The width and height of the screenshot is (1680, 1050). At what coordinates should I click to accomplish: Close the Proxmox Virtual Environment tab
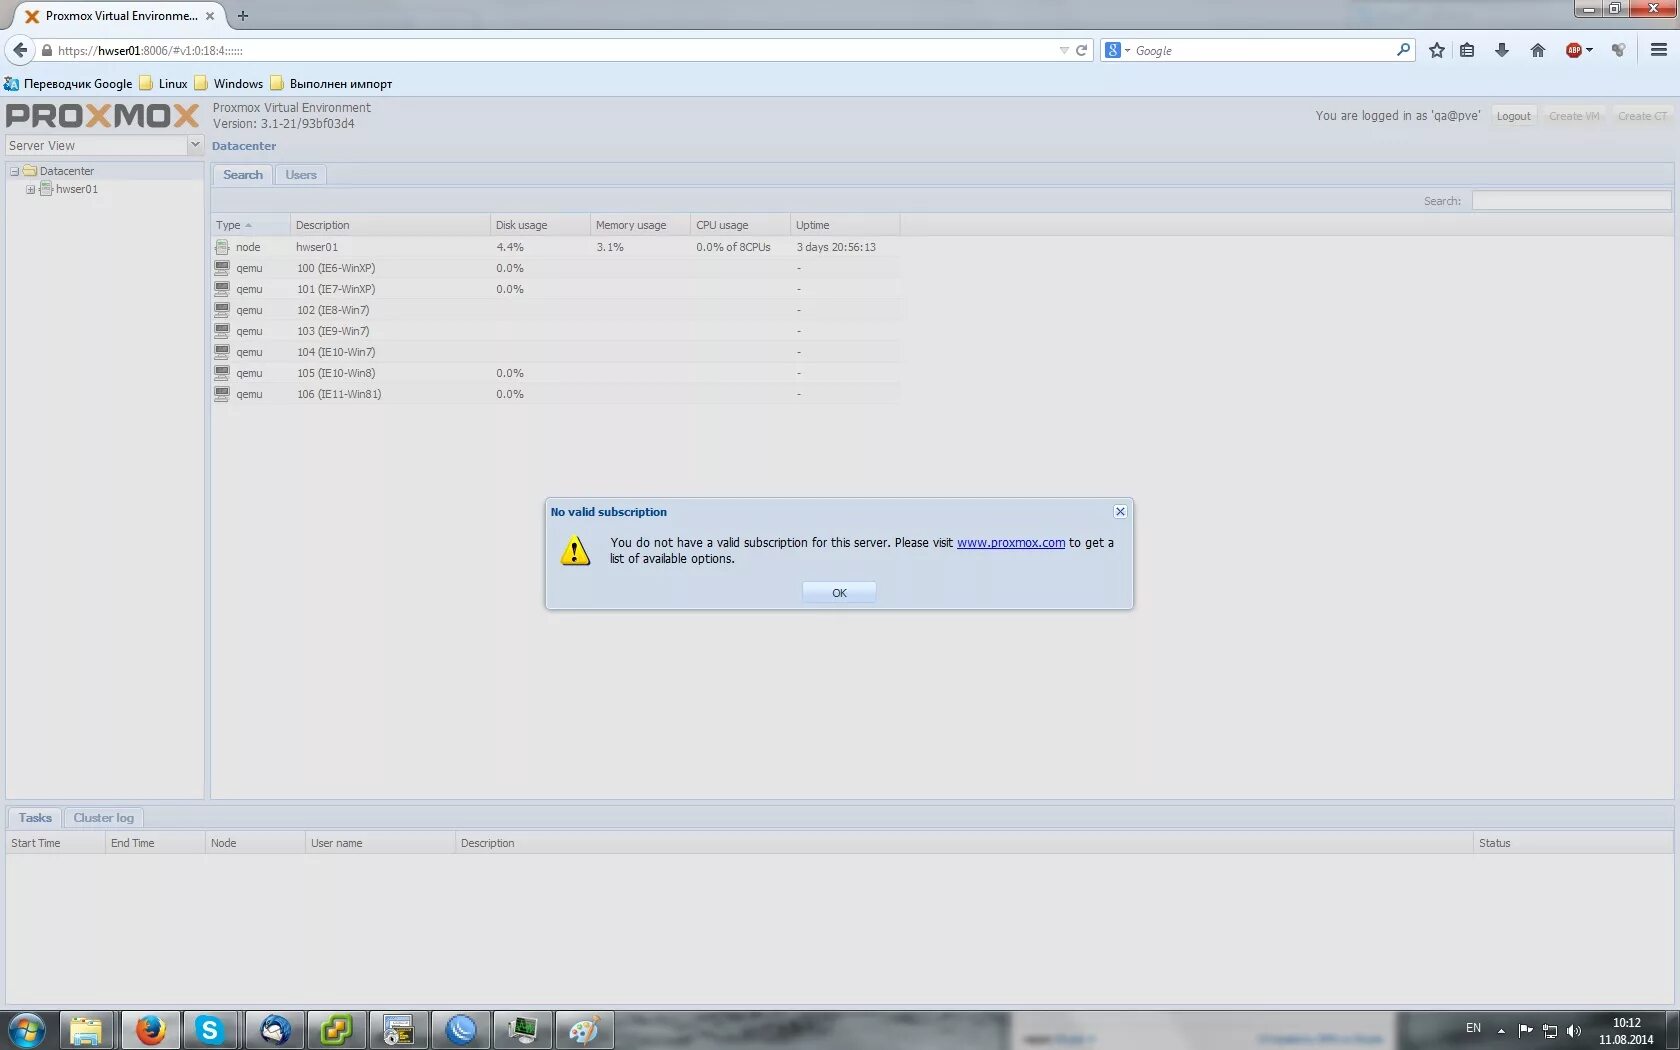(210, 16)
